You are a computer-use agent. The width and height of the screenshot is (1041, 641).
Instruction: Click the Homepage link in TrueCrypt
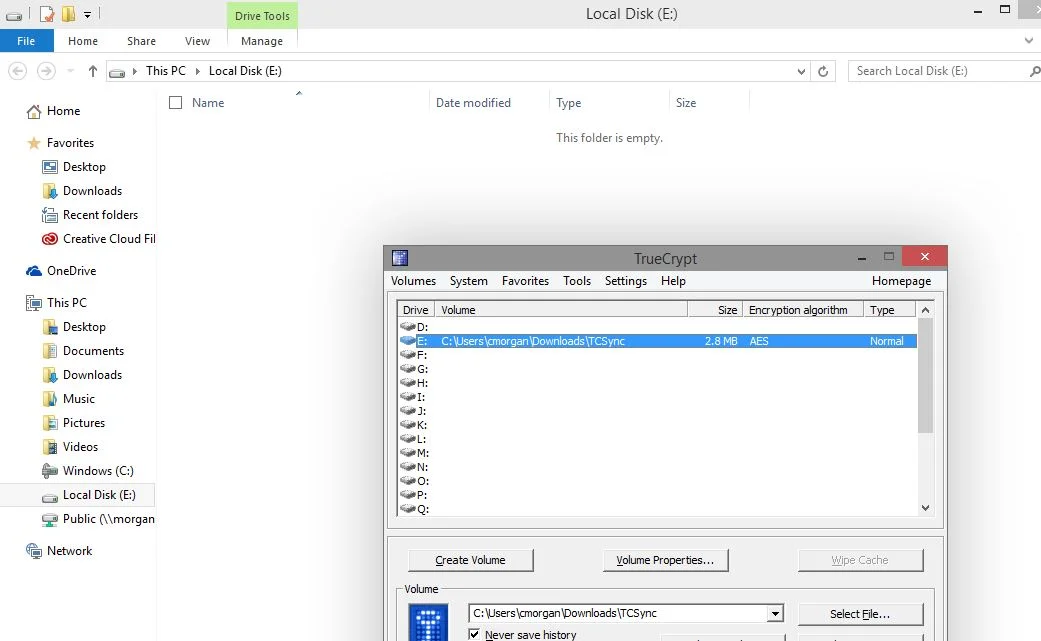[902, 281]
